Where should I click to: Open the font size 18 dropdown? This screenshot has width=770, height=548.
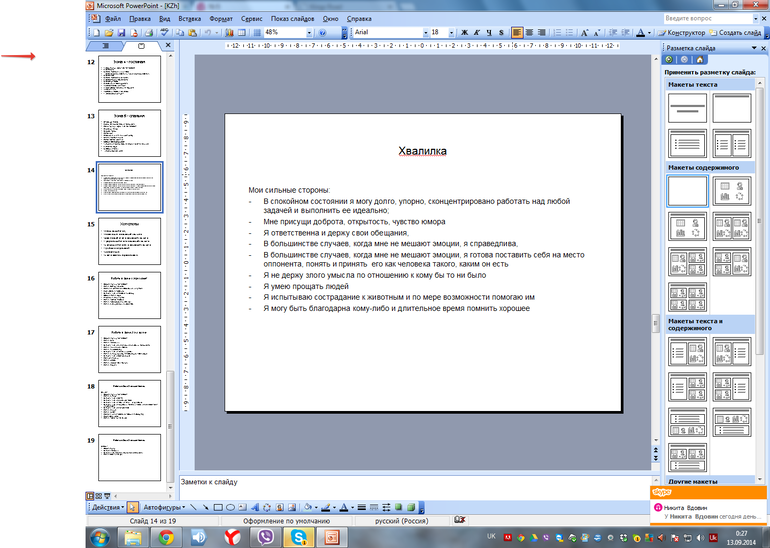[451, 32]
